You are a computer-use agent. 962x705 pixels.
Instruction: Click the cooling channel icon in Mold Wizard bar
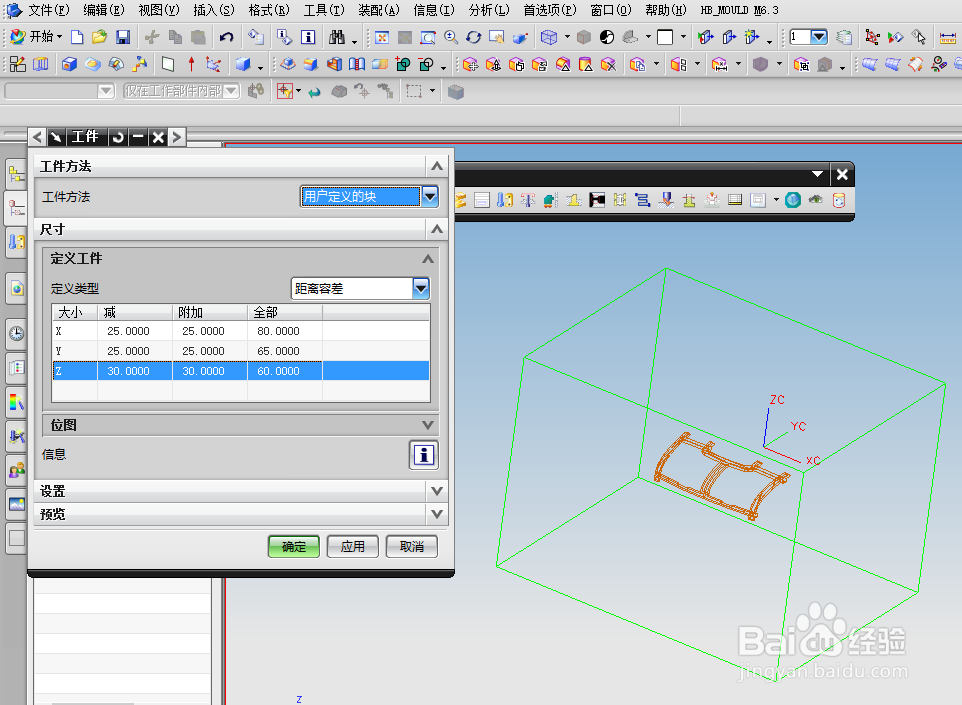642,200
